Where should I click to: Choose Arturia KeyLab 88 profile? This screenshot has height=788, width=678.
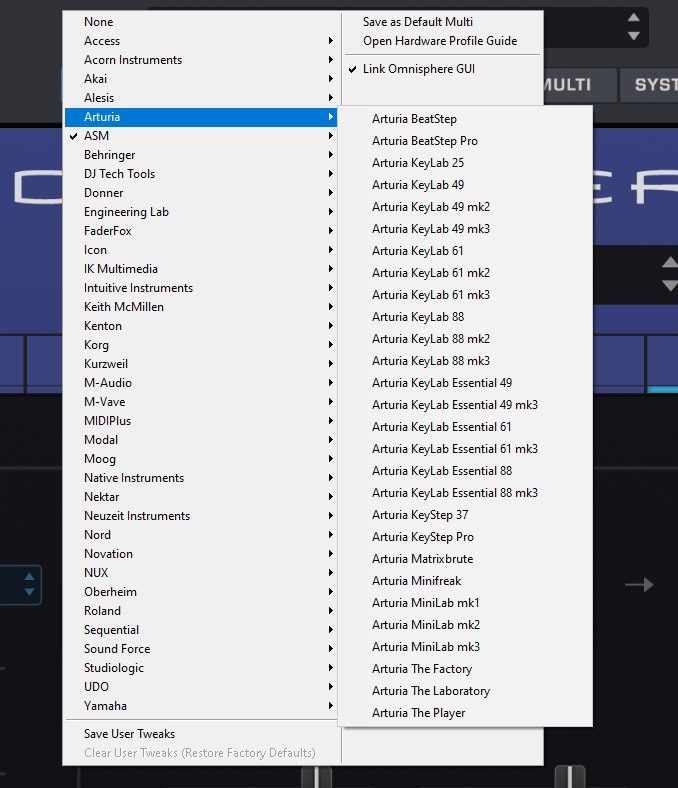click(x=465, y=317)
